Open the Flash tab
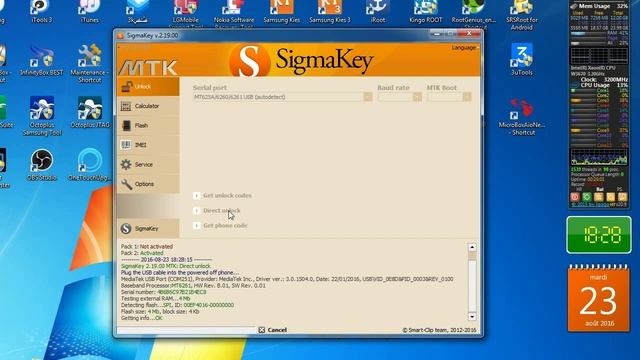The width and height of the screenshot is (640, 360). point(148,126)
